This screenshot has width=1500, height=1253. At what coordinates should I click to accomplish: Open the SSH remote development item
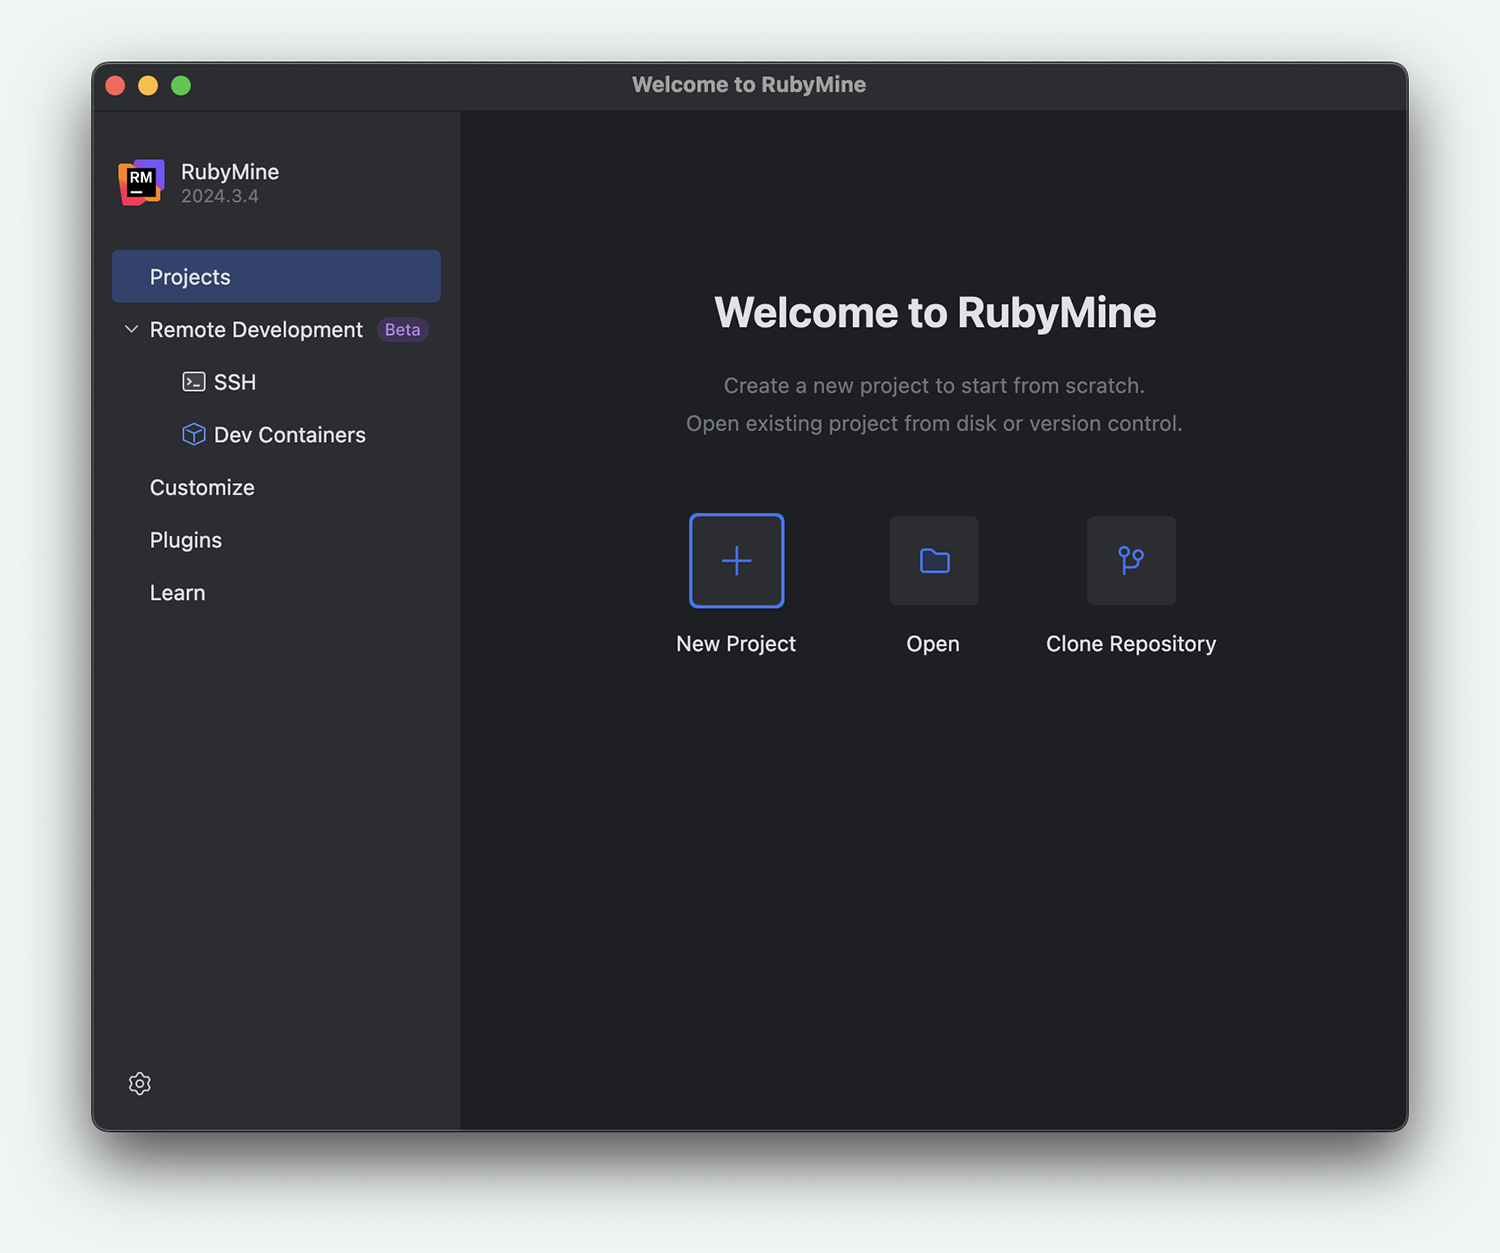coord(235,382)
